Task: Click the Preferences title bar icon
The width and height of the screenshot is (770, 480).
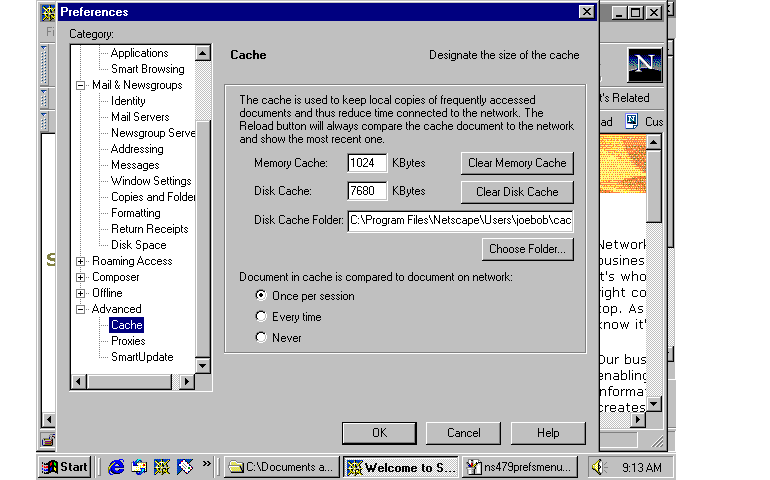Action: pos(48,12)
